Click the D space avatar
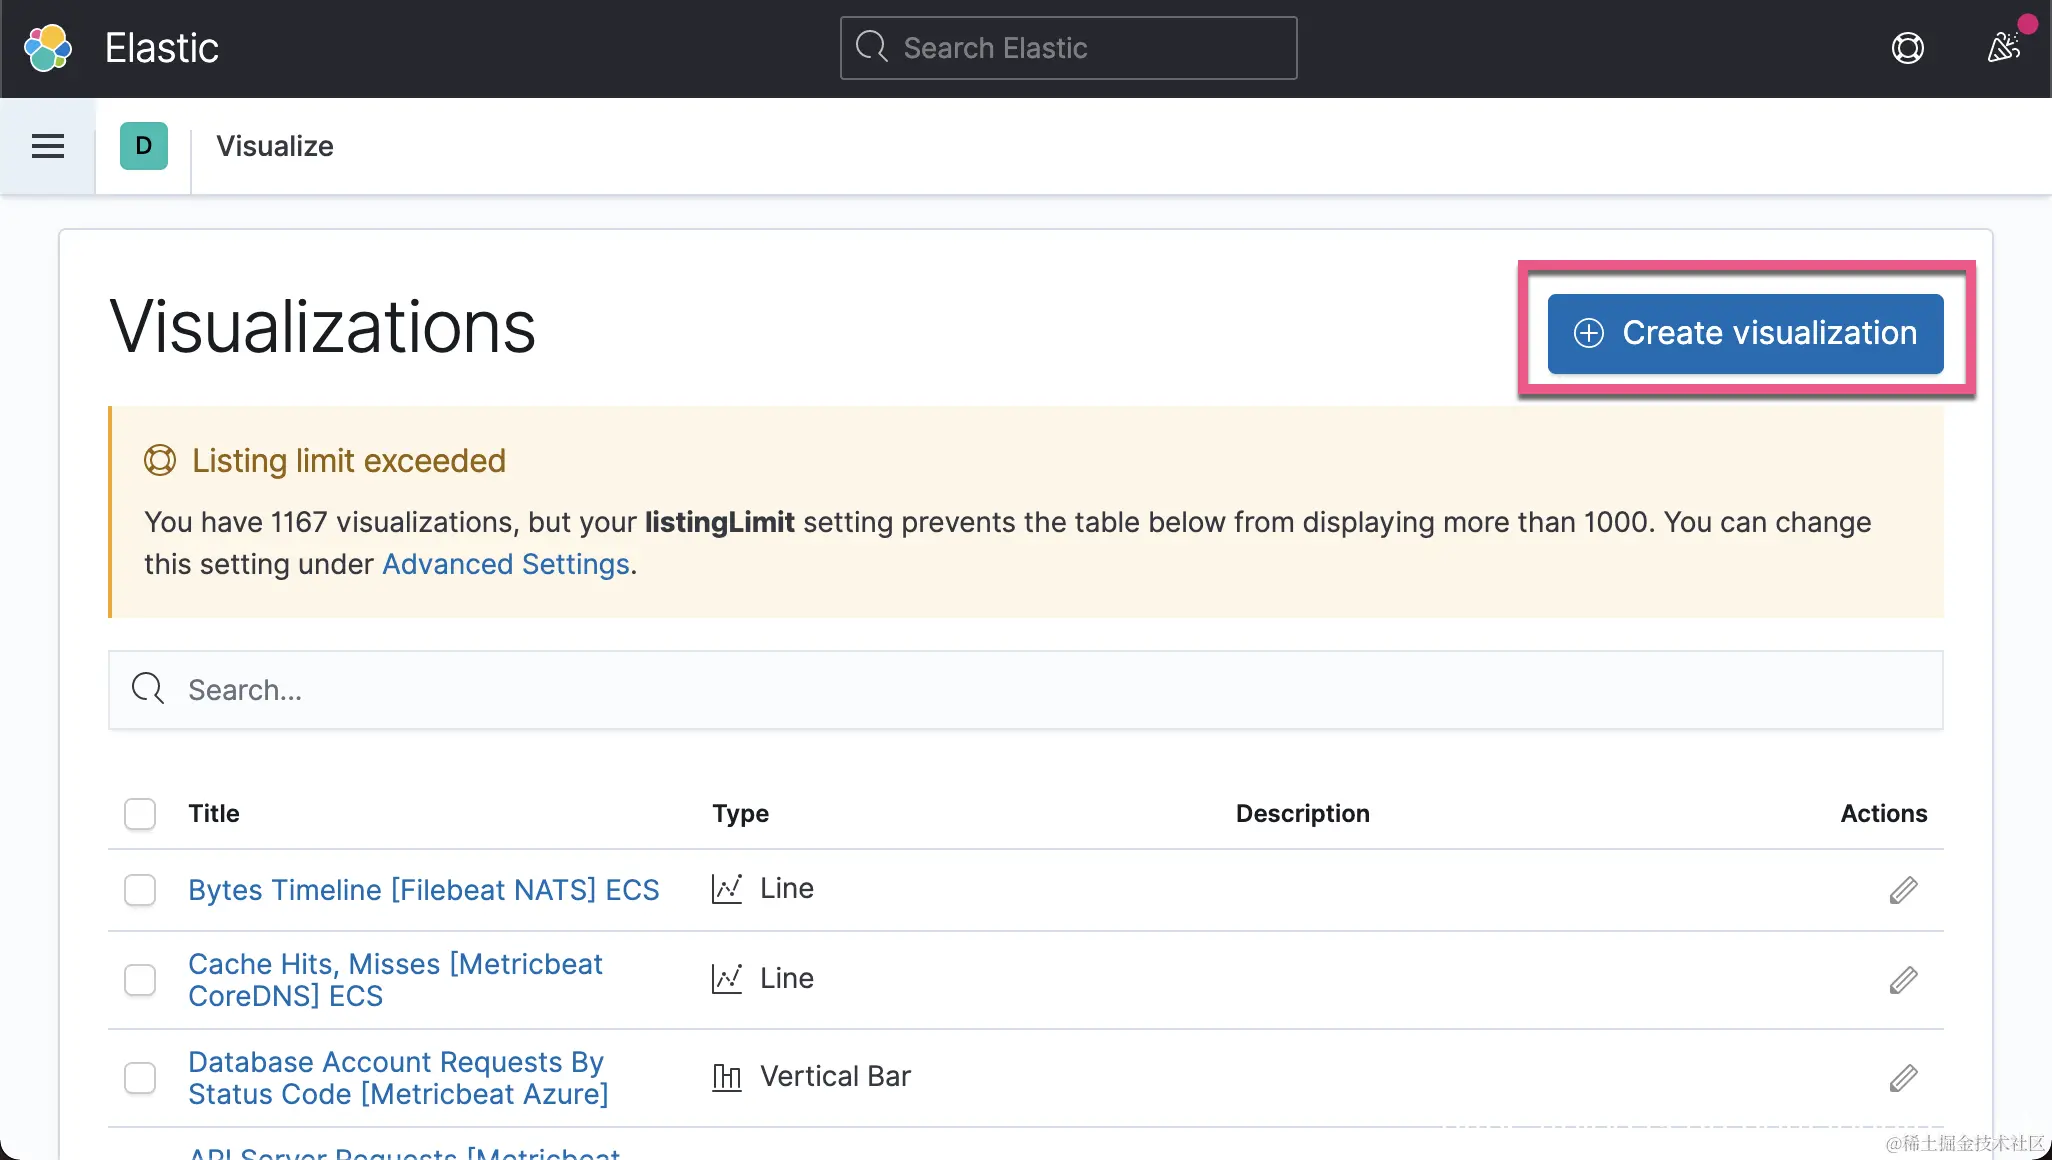Viewport: 2052px width, 1160px height. [144, 146]
